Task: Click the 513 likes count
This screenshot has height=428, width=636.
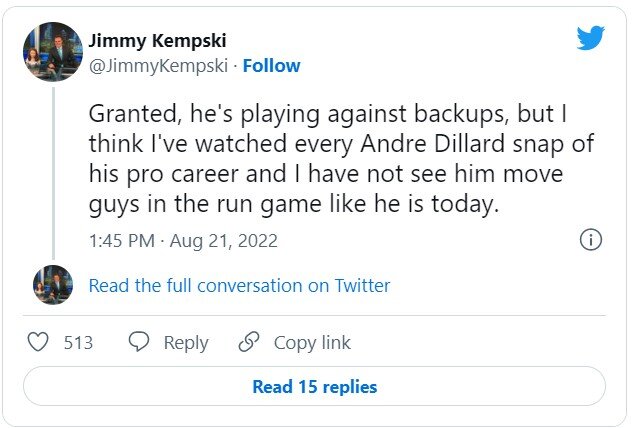Action: 78,343
